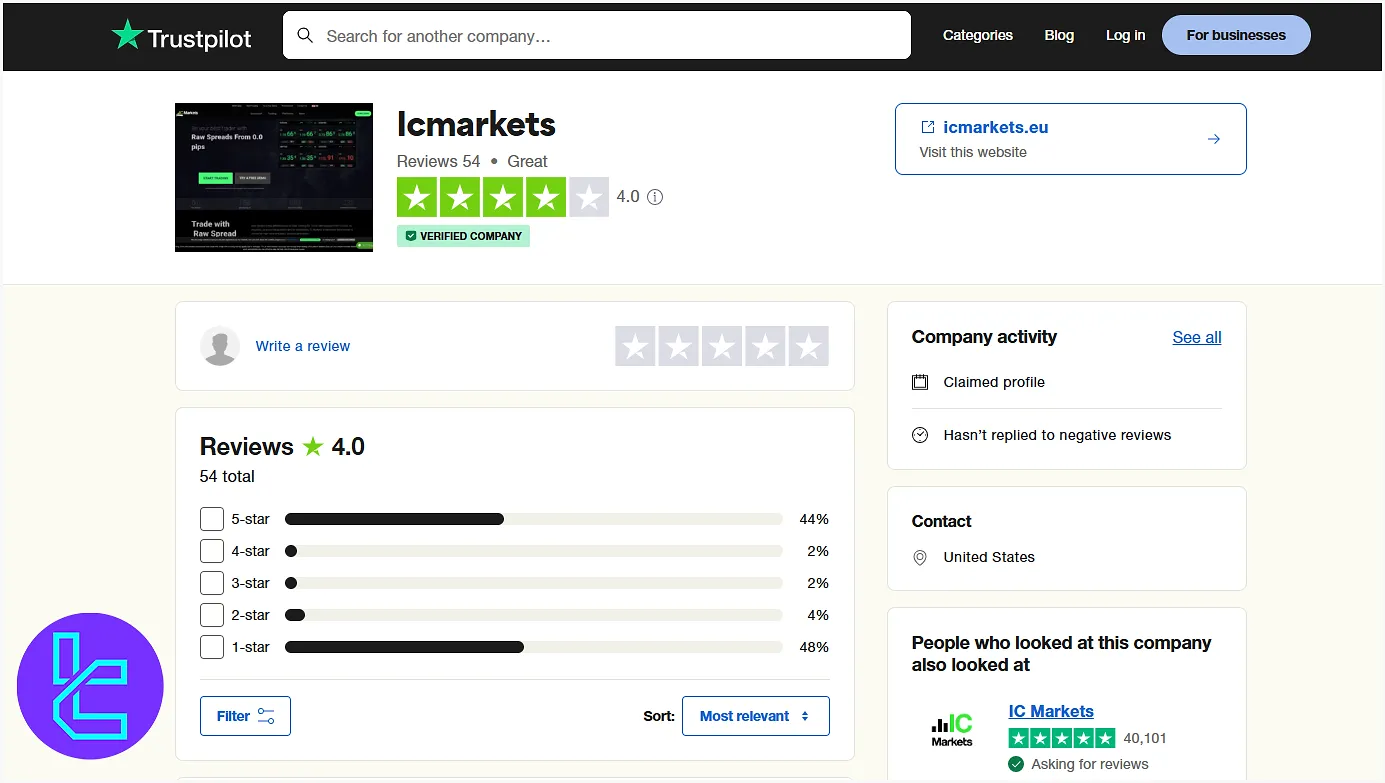Click the Claimed profile text
1385x783 pixels.
click(x=994, y=382)
